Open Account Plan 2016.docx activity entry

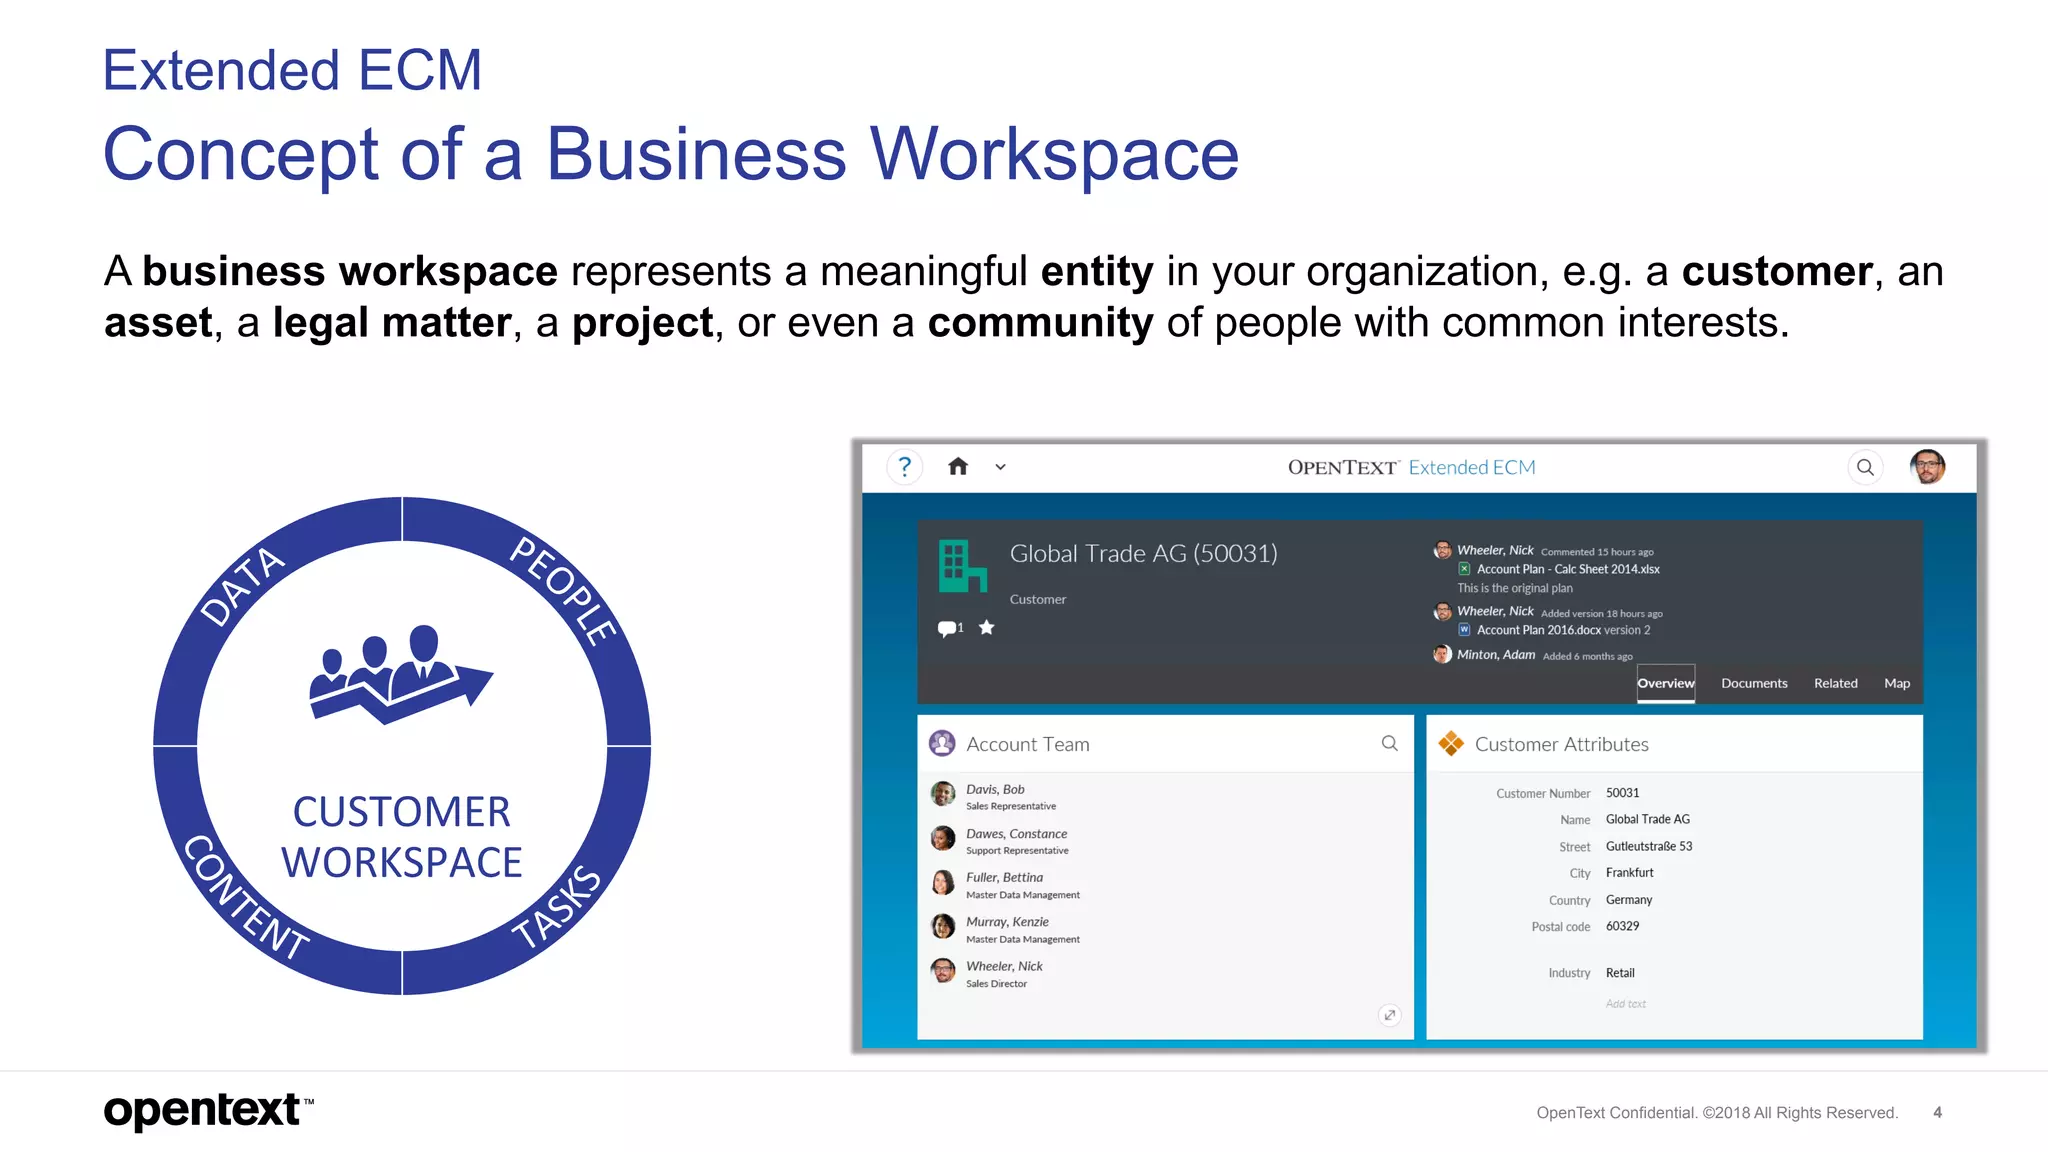(x=1563, y=630)
